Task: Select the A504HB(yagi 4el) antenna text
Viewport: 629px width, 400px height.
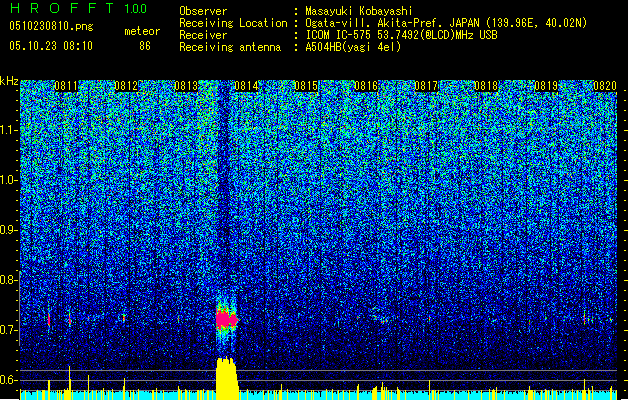Action: coord(353,47)
